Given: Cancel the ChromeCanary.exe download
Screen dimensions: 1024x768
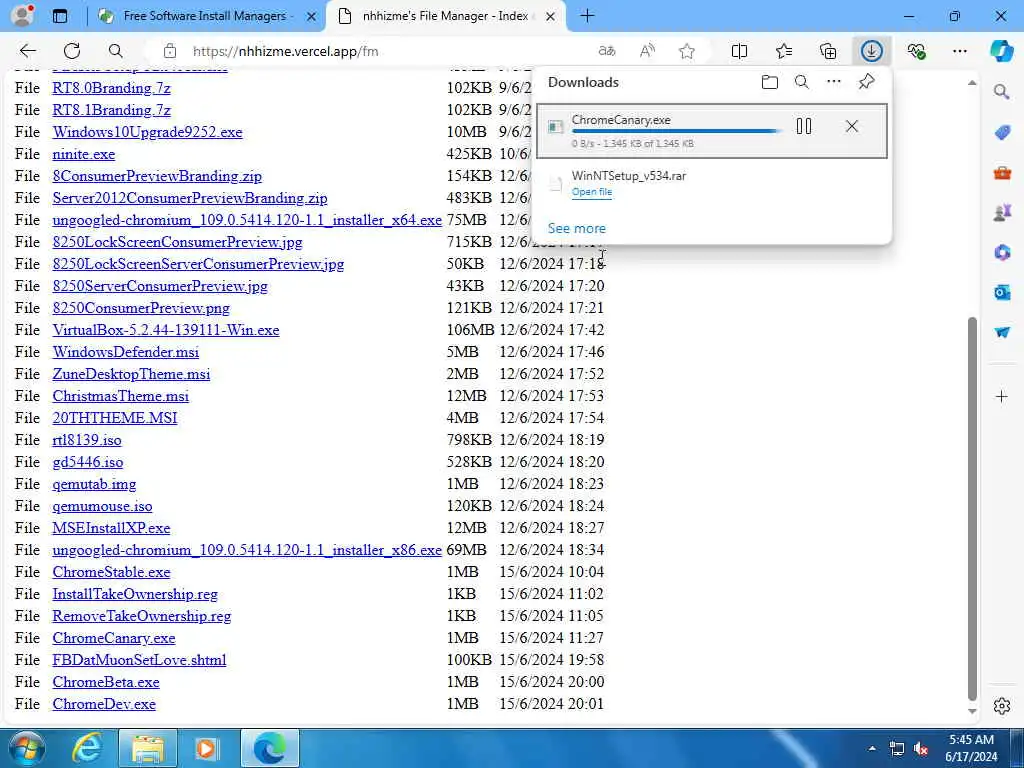Looking at the screenshot, I should pos(852,126).
